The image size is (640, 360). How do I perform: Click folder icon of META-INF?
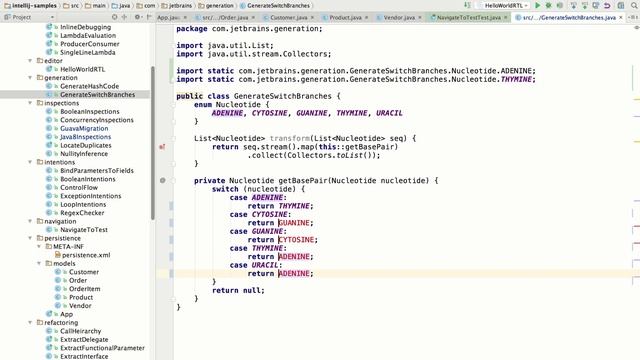click(49, 247)
